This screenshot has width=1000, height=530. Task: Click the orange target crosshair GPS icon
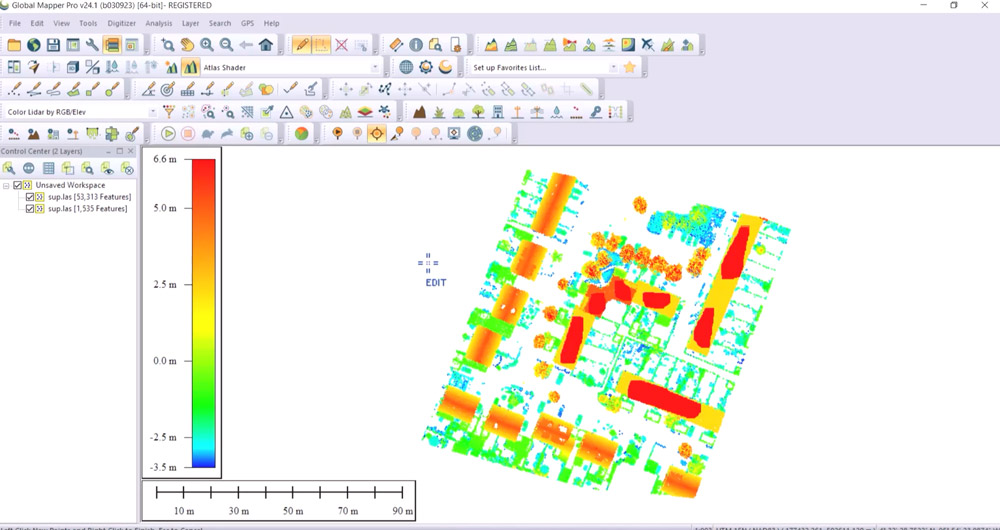click(376, 133)
